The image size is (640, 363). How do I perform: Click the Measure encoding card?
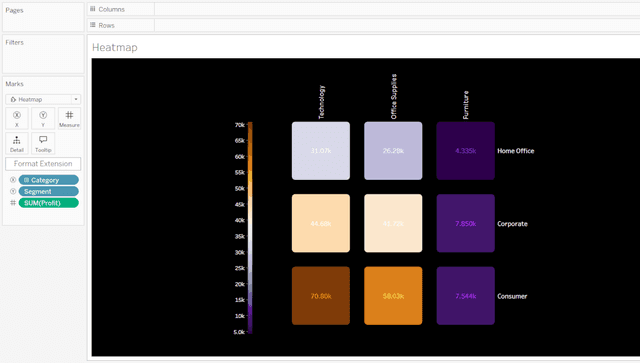pos(69,118)
